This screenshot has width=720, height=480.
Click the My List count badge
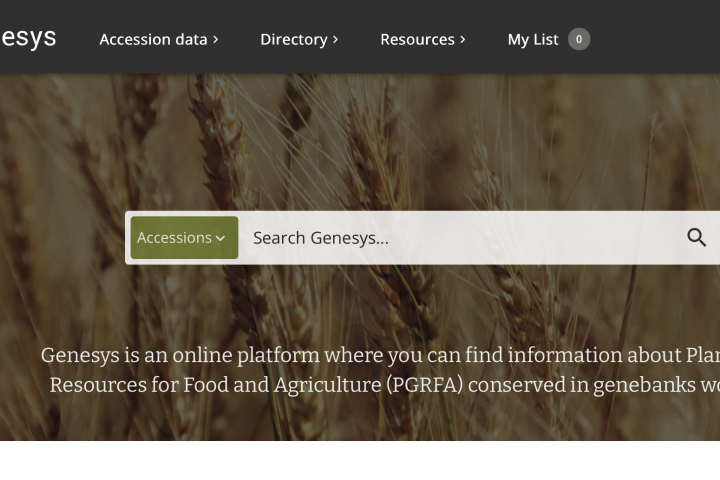(579, 39)
